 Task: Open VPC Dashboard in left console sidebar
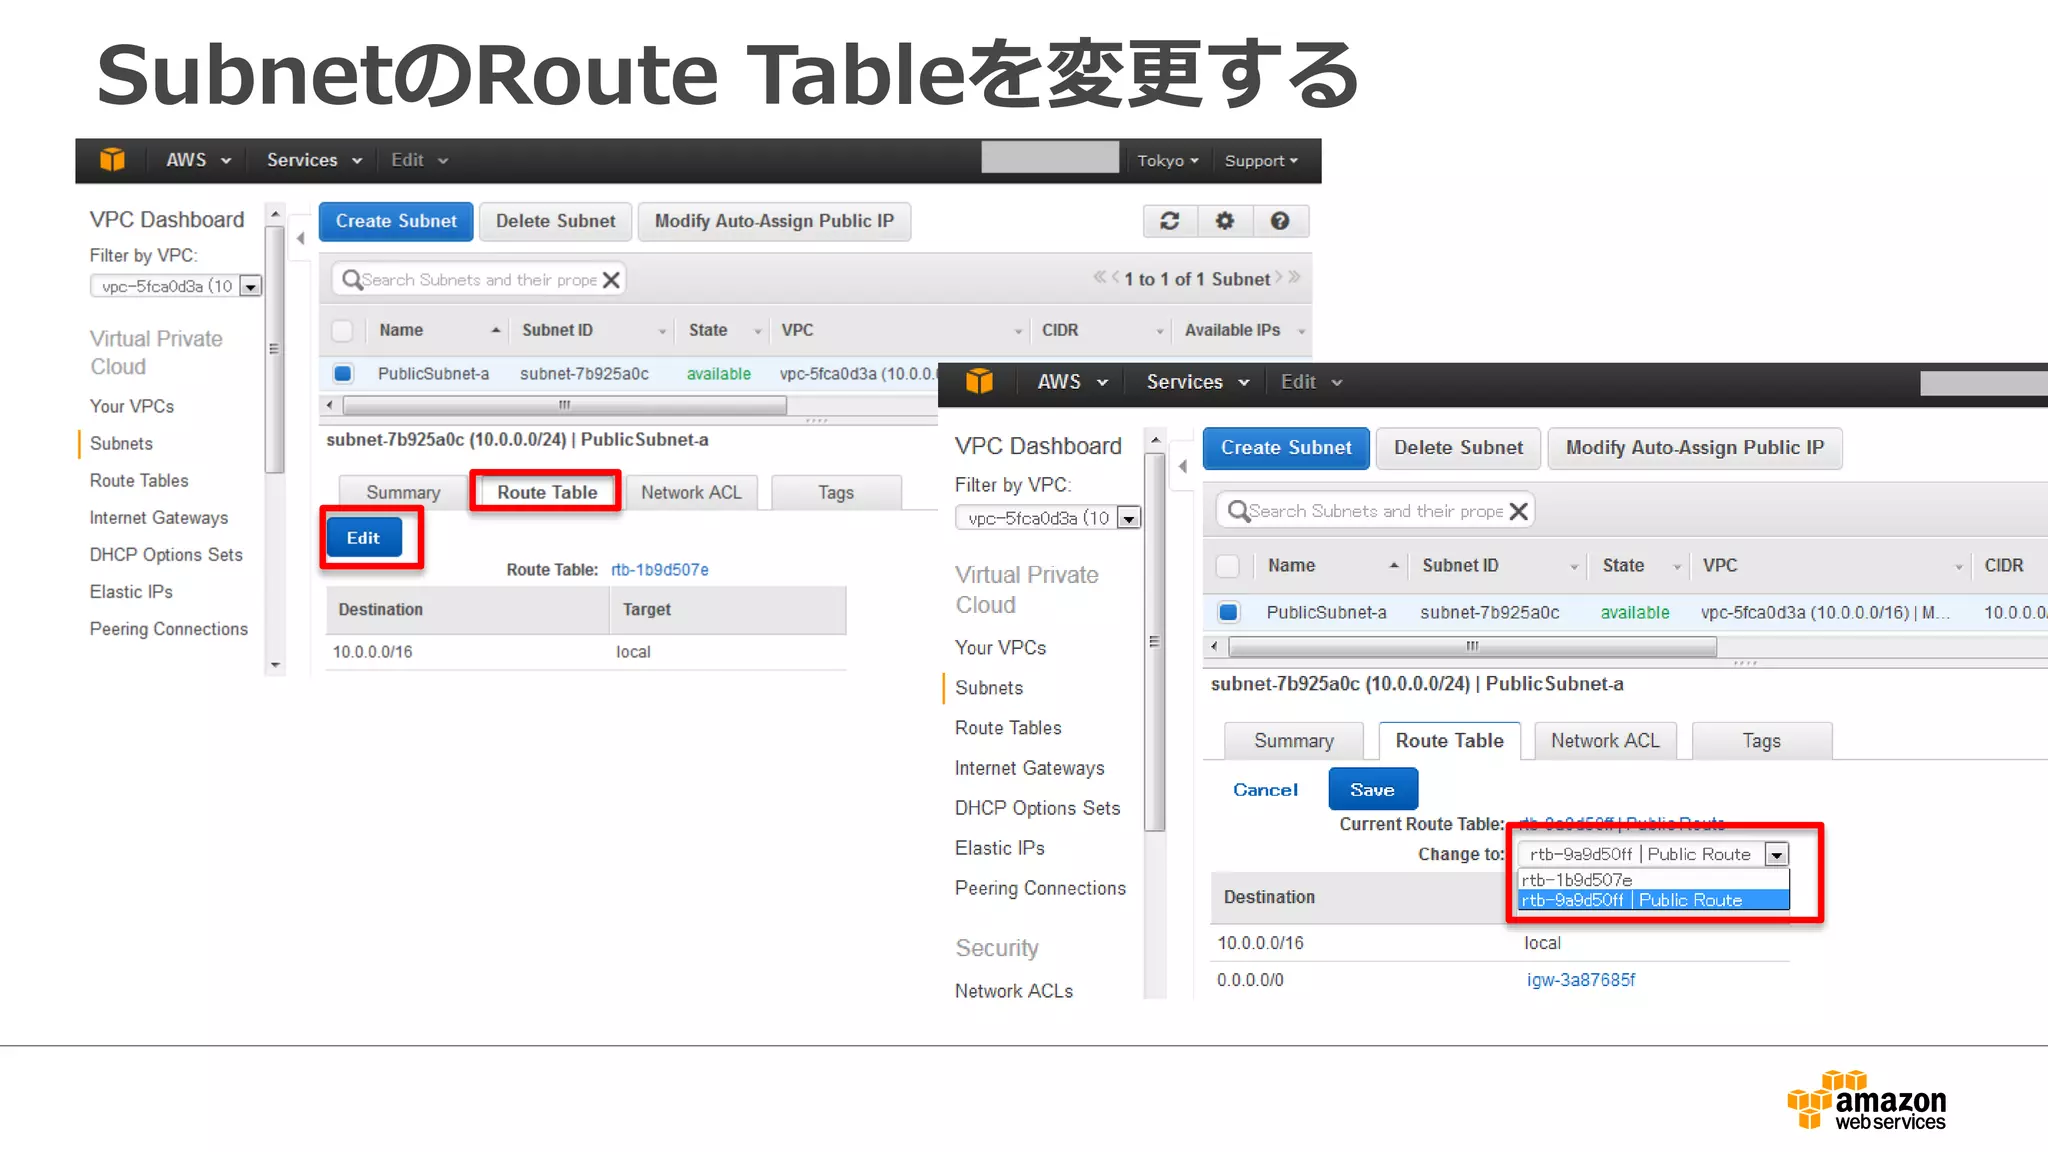167,220
